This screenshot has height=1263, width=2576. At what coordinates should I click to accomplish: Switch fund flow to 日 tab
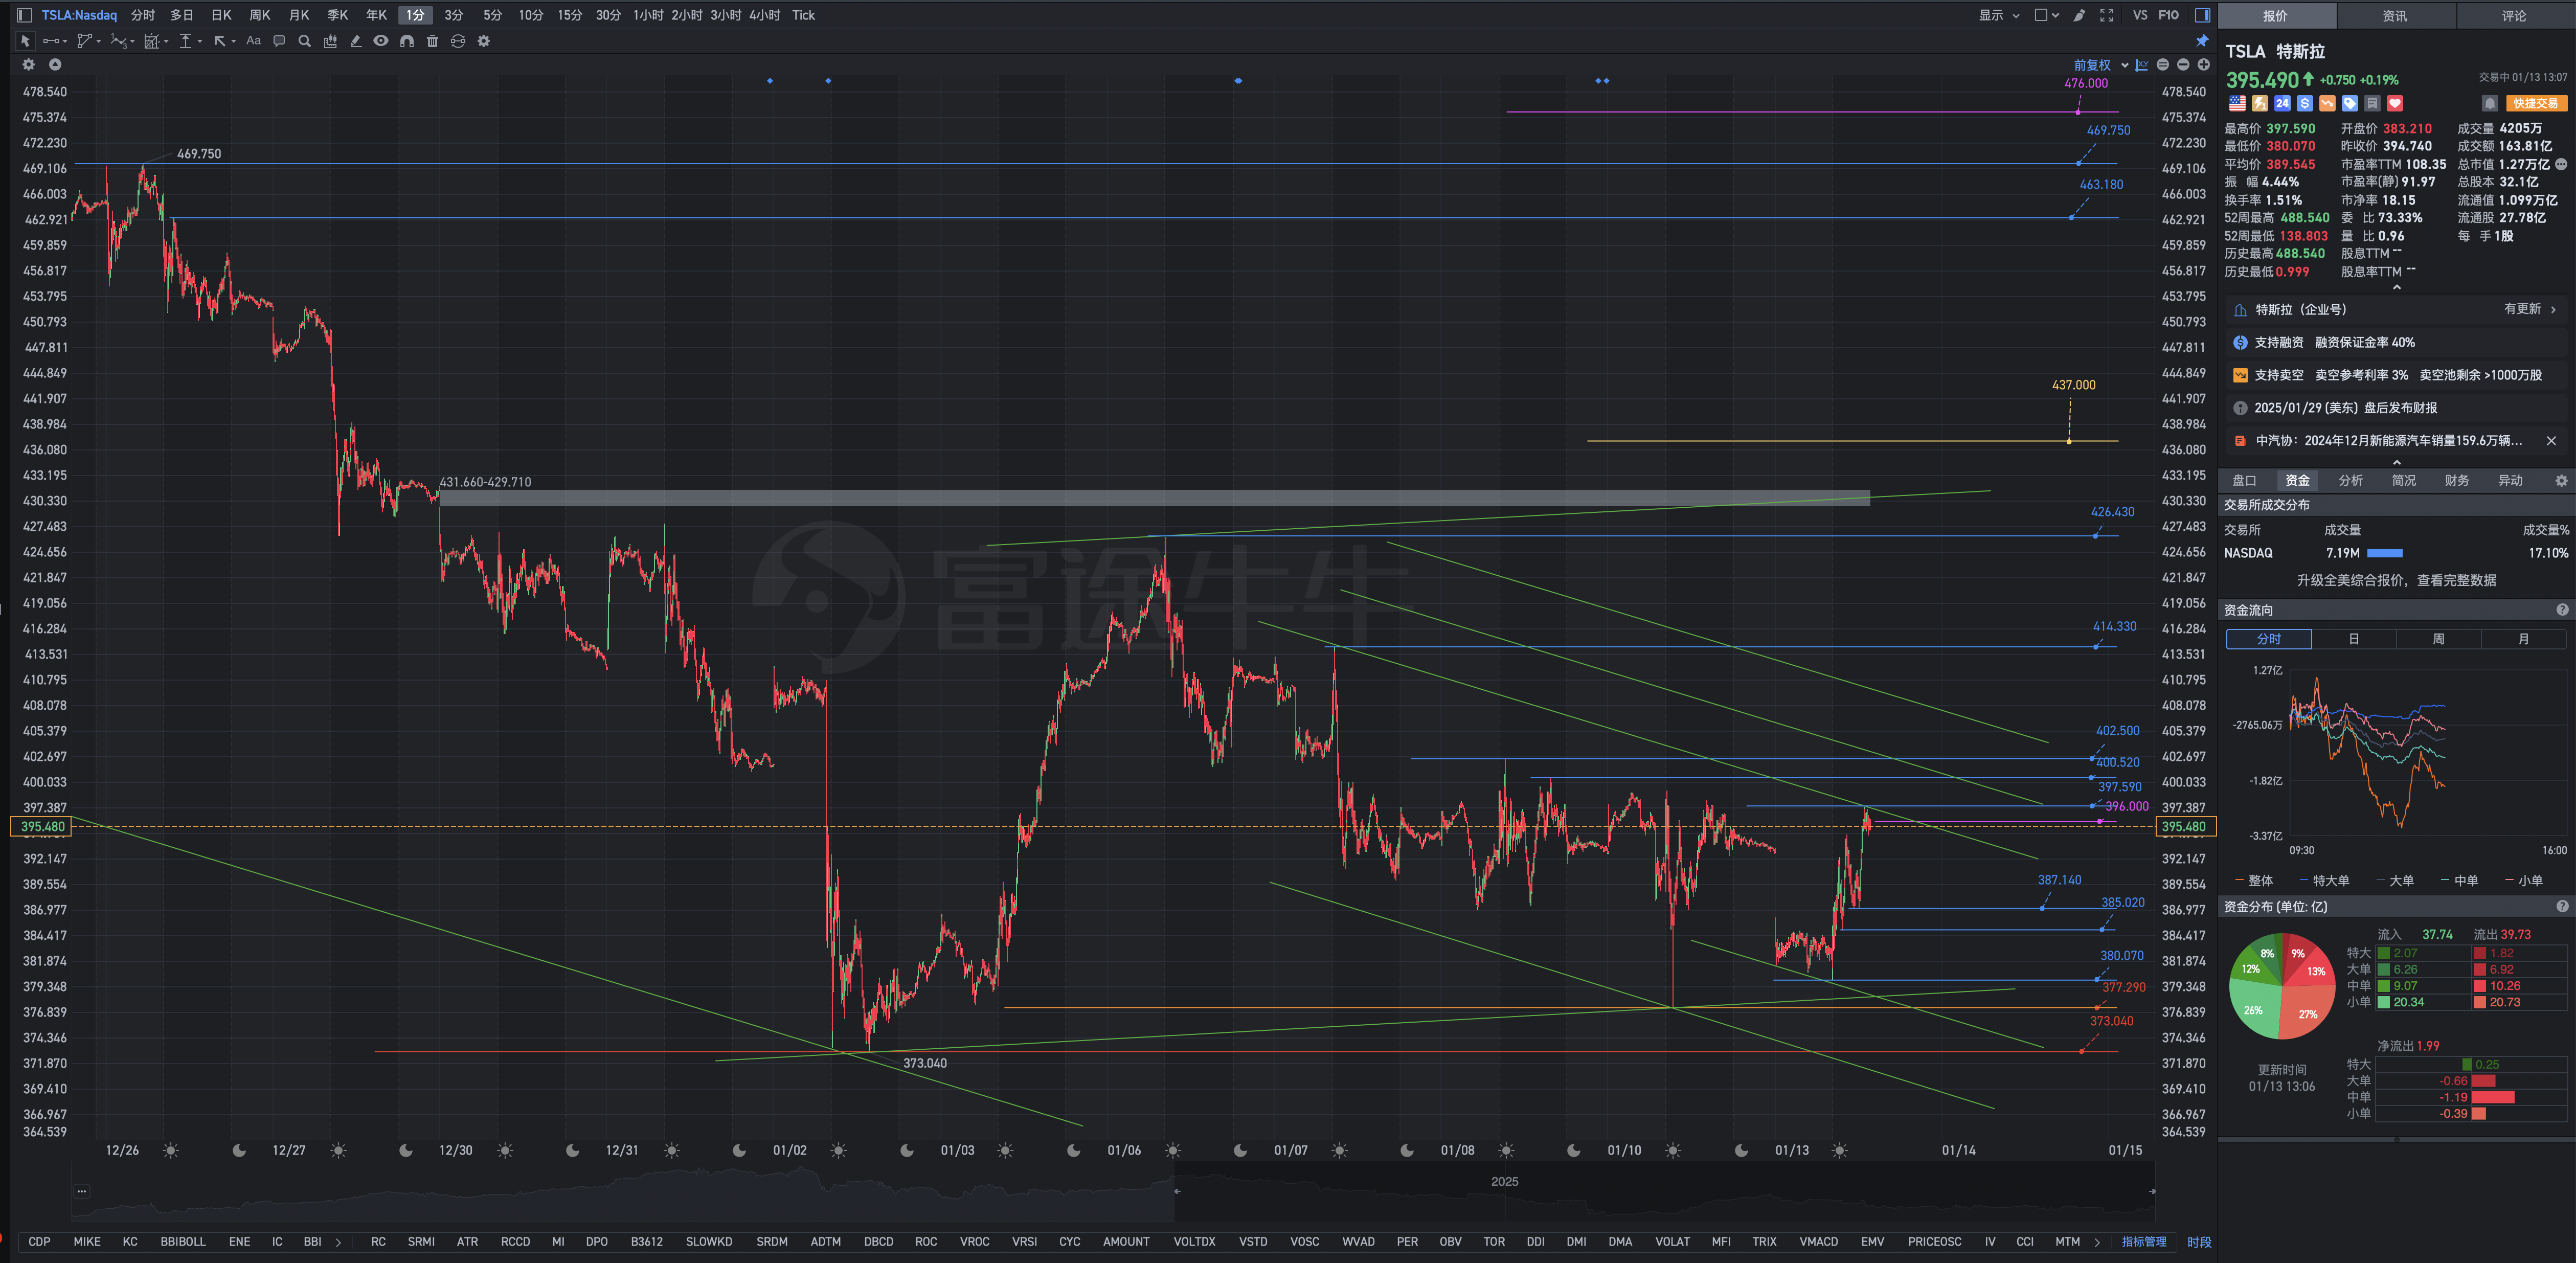[x=2354, y=639]
